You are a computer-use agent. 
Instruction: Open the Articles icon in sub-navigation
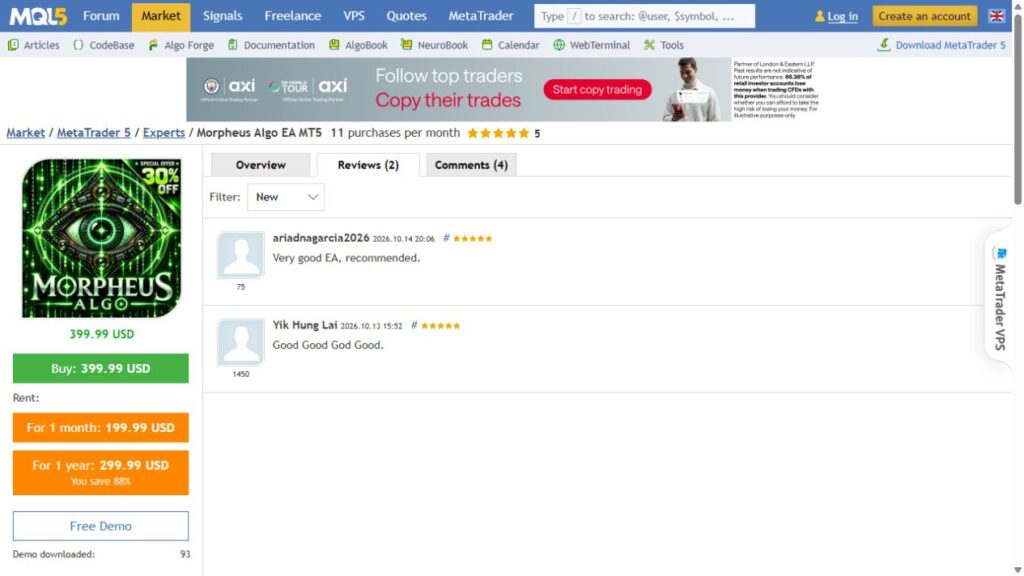pos(13,45)
